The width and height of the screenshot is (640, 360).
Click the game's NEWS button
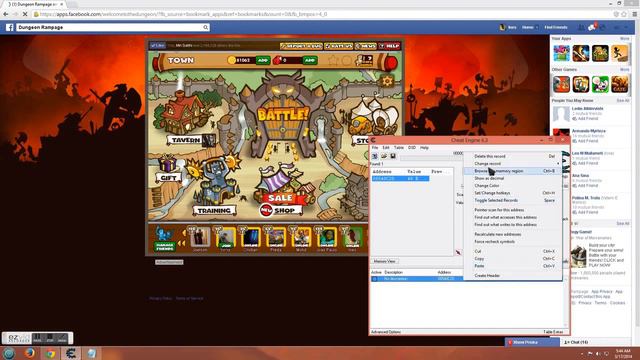pyautogui.click(x=366, y=46)
